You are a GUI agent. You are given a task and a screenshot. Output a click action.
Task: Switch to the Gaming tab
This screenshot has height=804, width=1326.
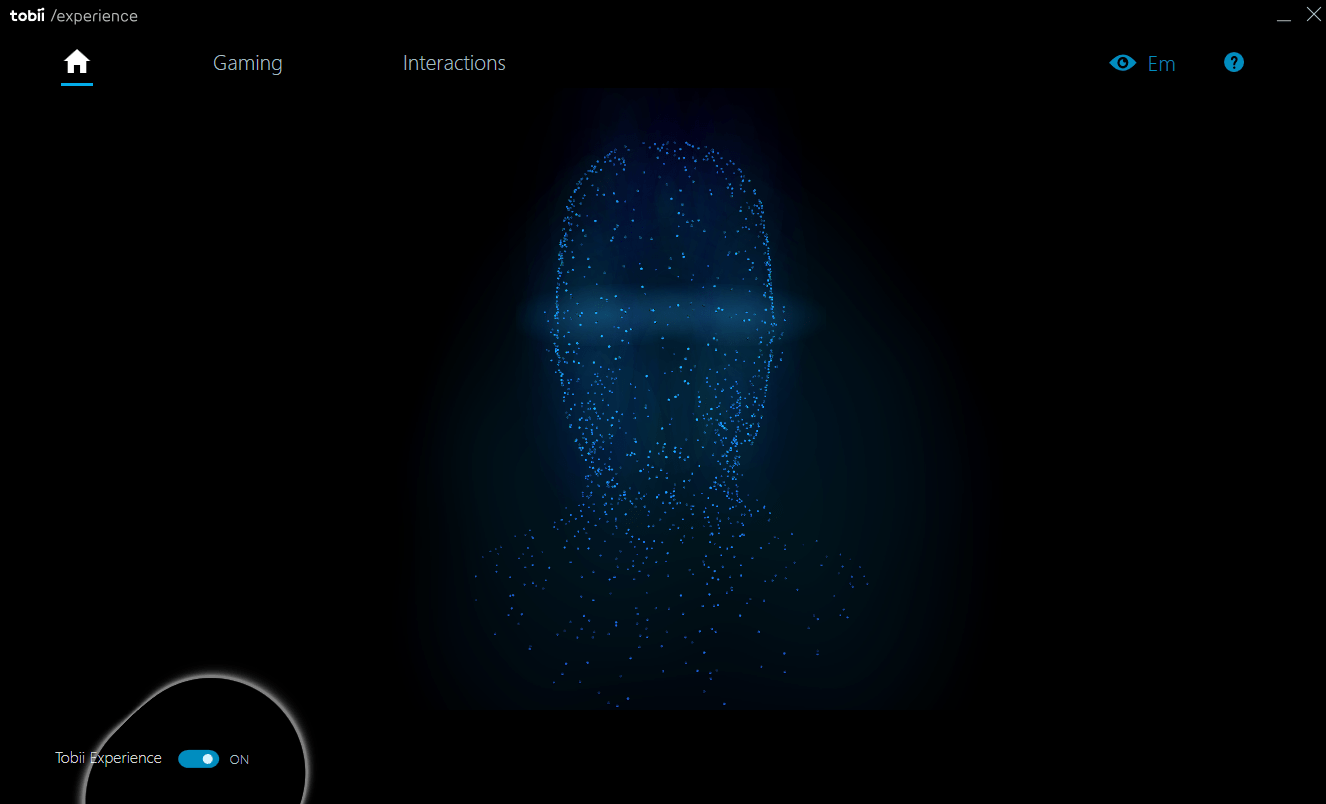click(x=247, y=62)
